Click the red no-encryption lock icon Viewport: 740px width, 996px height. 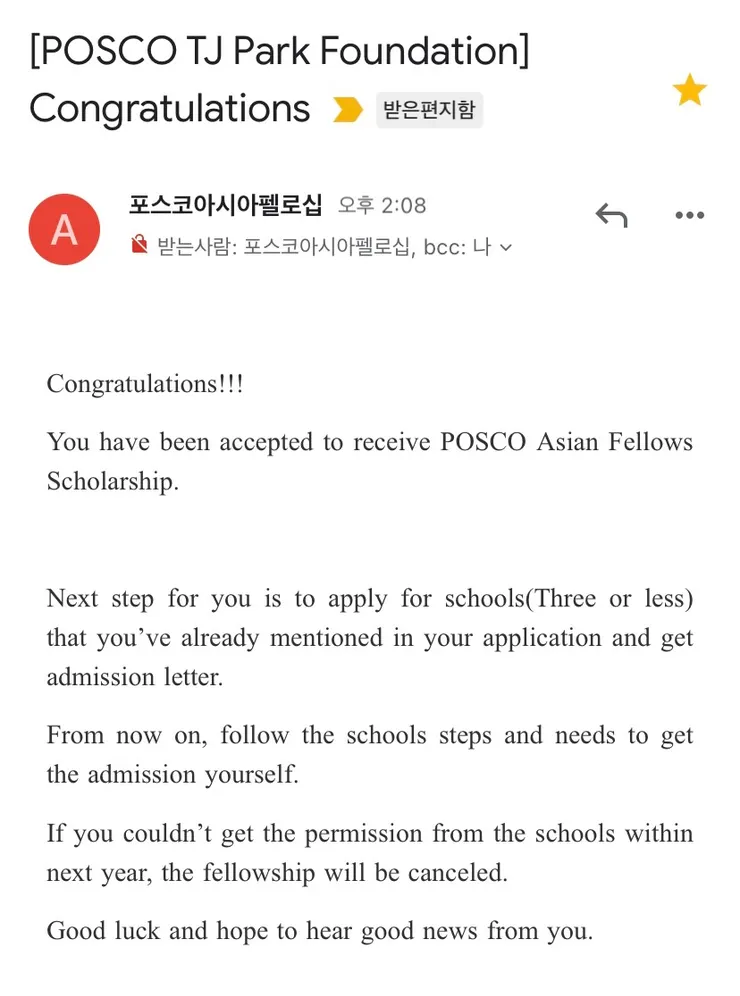[x=140, y=245]
